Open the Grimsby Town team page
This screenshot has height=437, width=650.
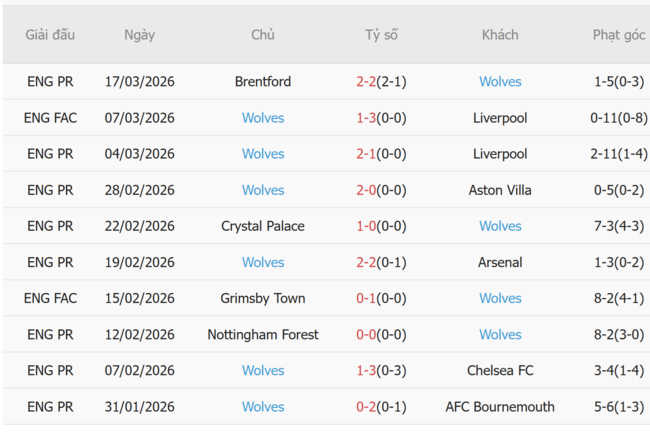263,298
